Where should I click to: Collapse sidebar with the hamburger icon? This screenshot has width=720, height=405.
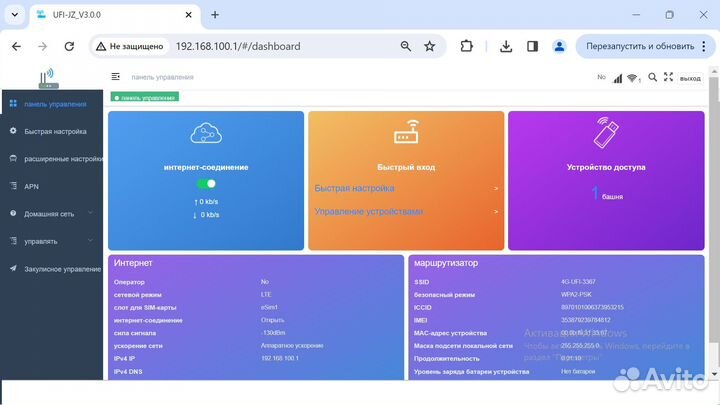[116, 77]
